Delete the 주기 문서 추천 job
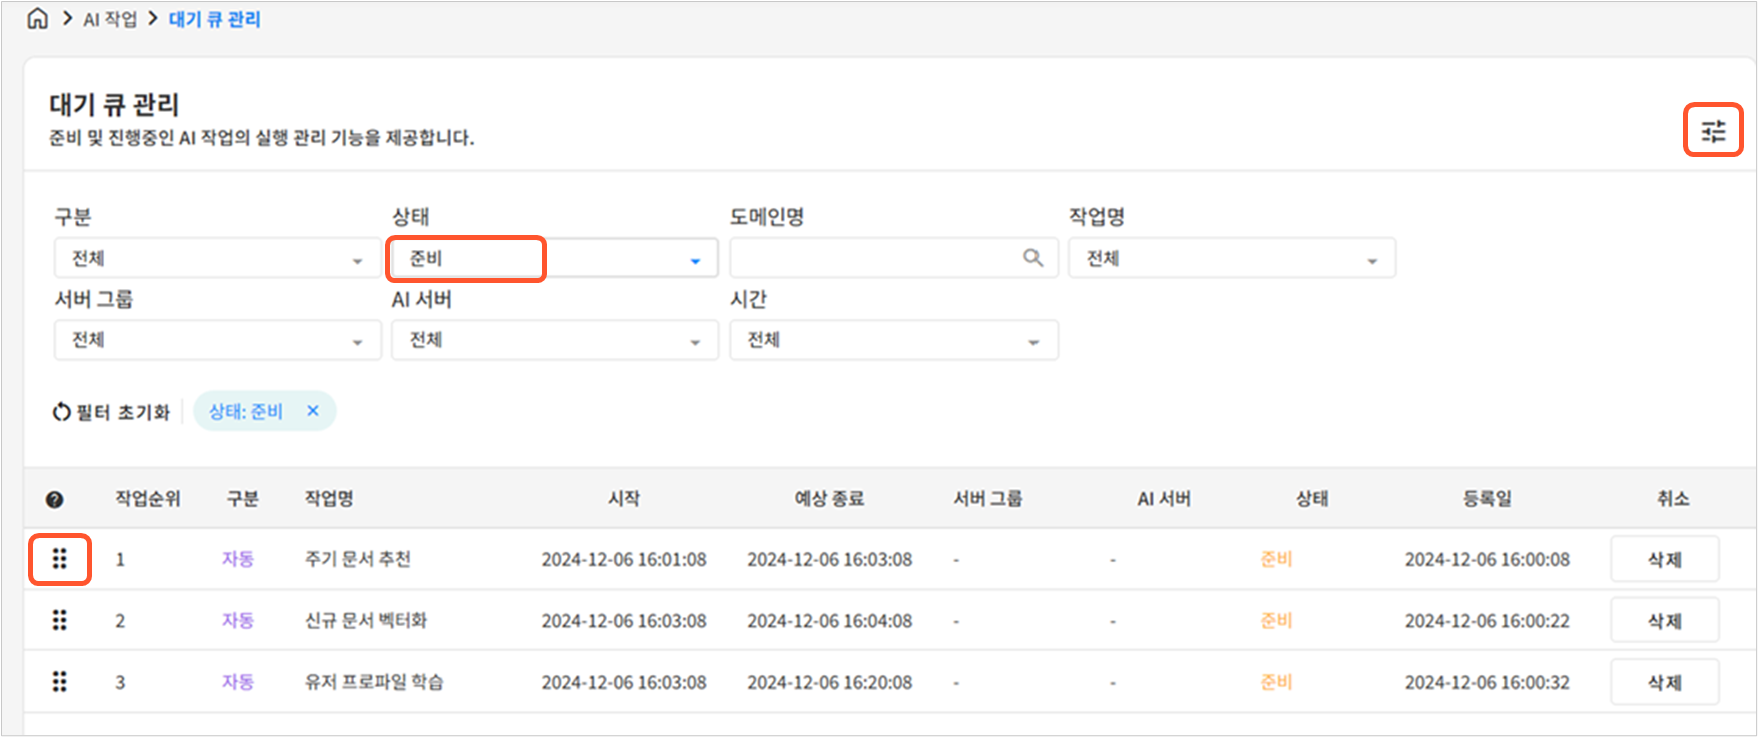1758x737 pixels. click(x=1664, y=560)
